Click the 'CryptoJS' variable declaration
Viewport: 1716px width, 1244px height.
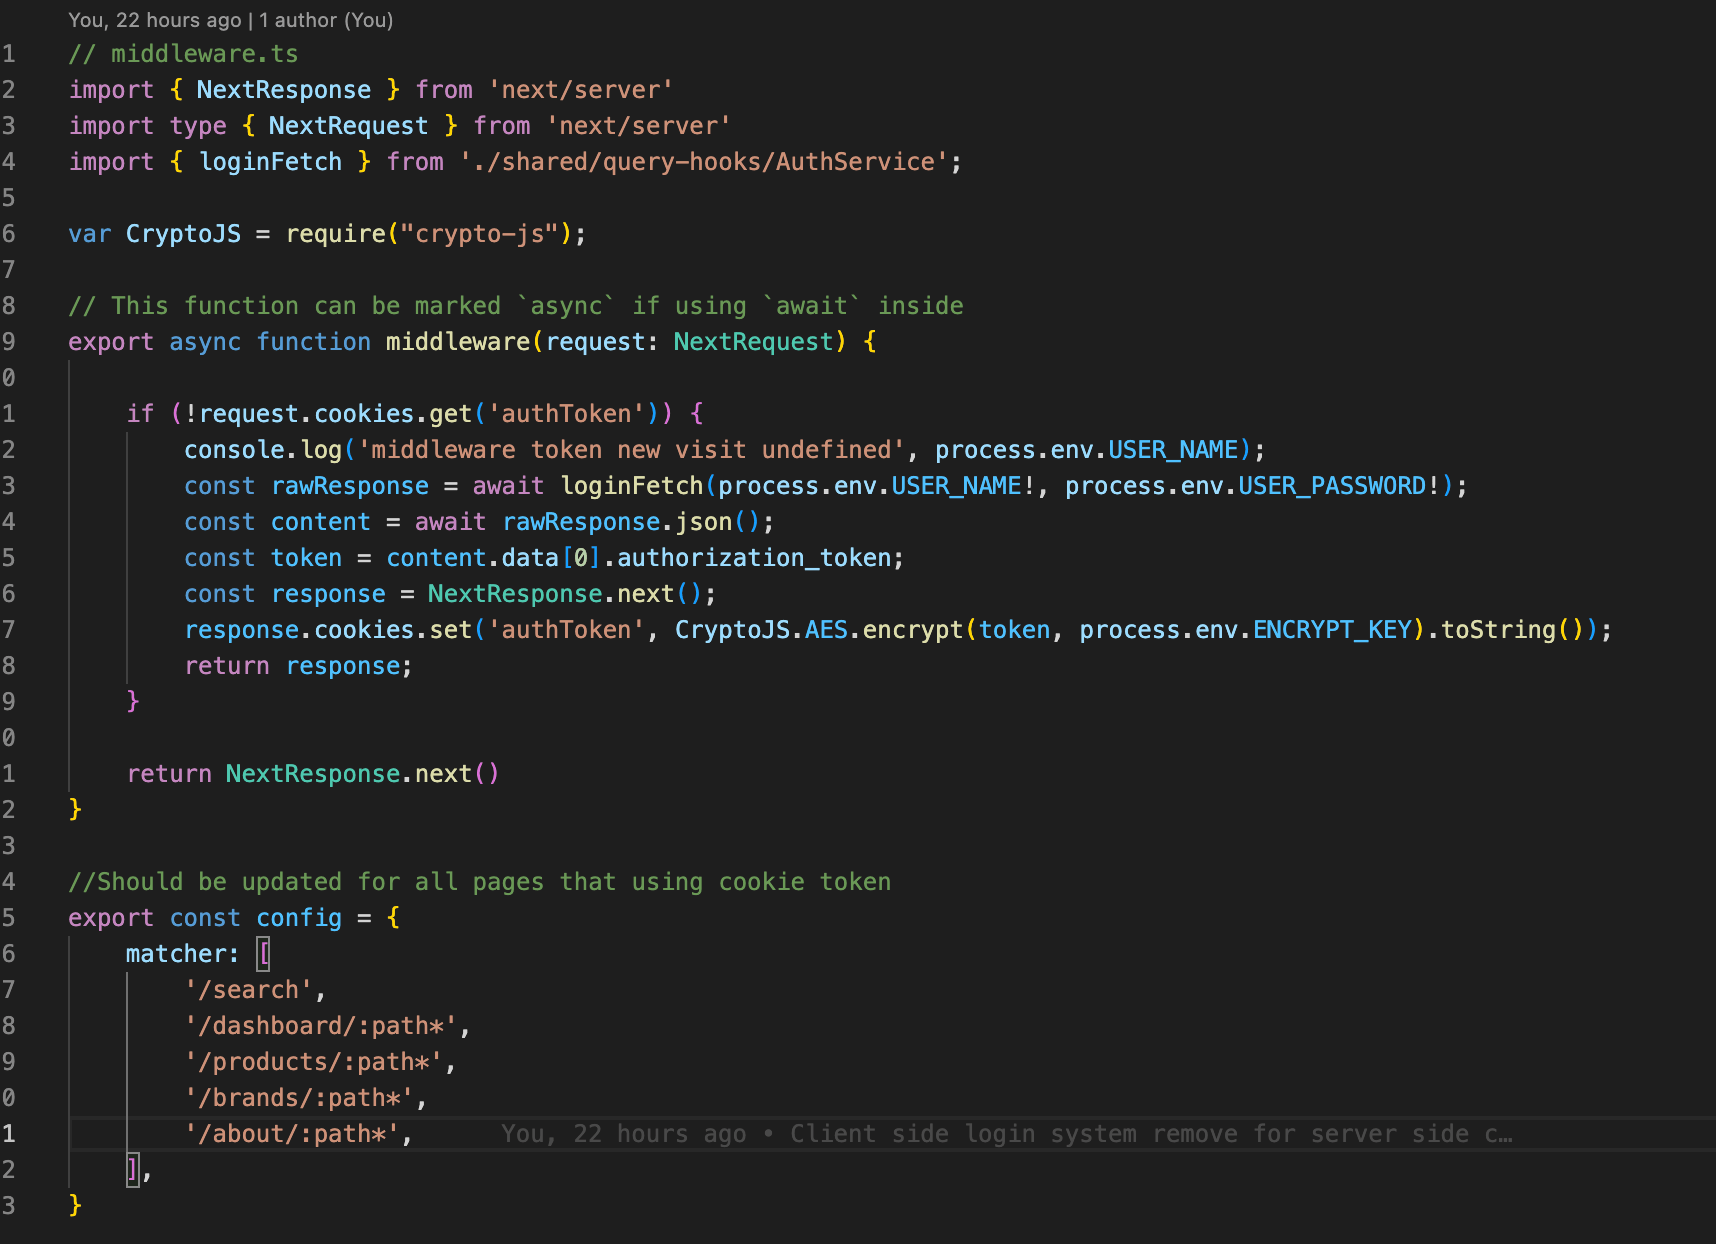click(183, 234)
